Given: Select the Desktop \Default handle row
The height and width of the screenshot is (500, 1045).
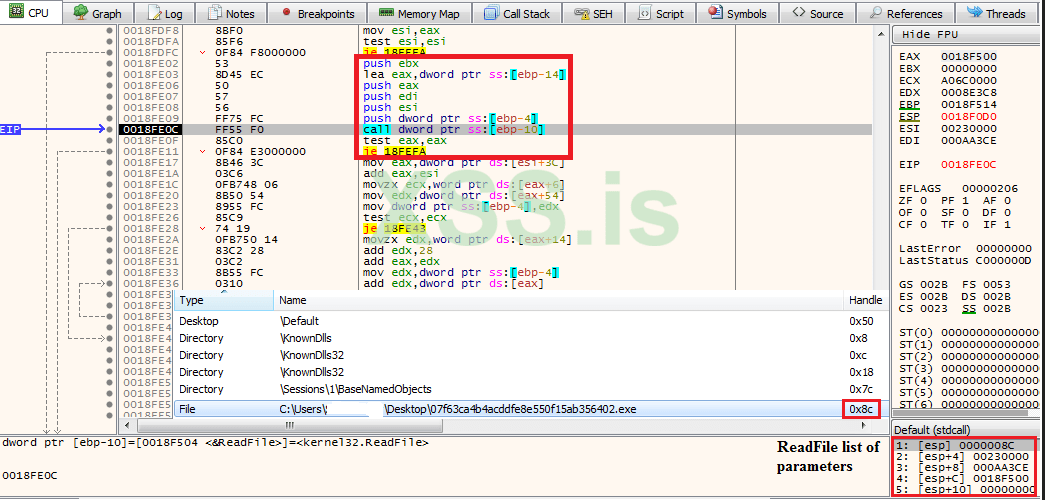Looking at the screenshot, I should (x=531, y=321).
